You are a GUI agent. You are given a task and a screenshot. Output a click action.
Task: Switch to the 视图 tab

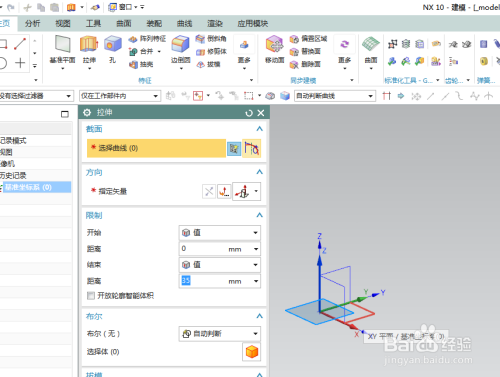tap(63, 23)
